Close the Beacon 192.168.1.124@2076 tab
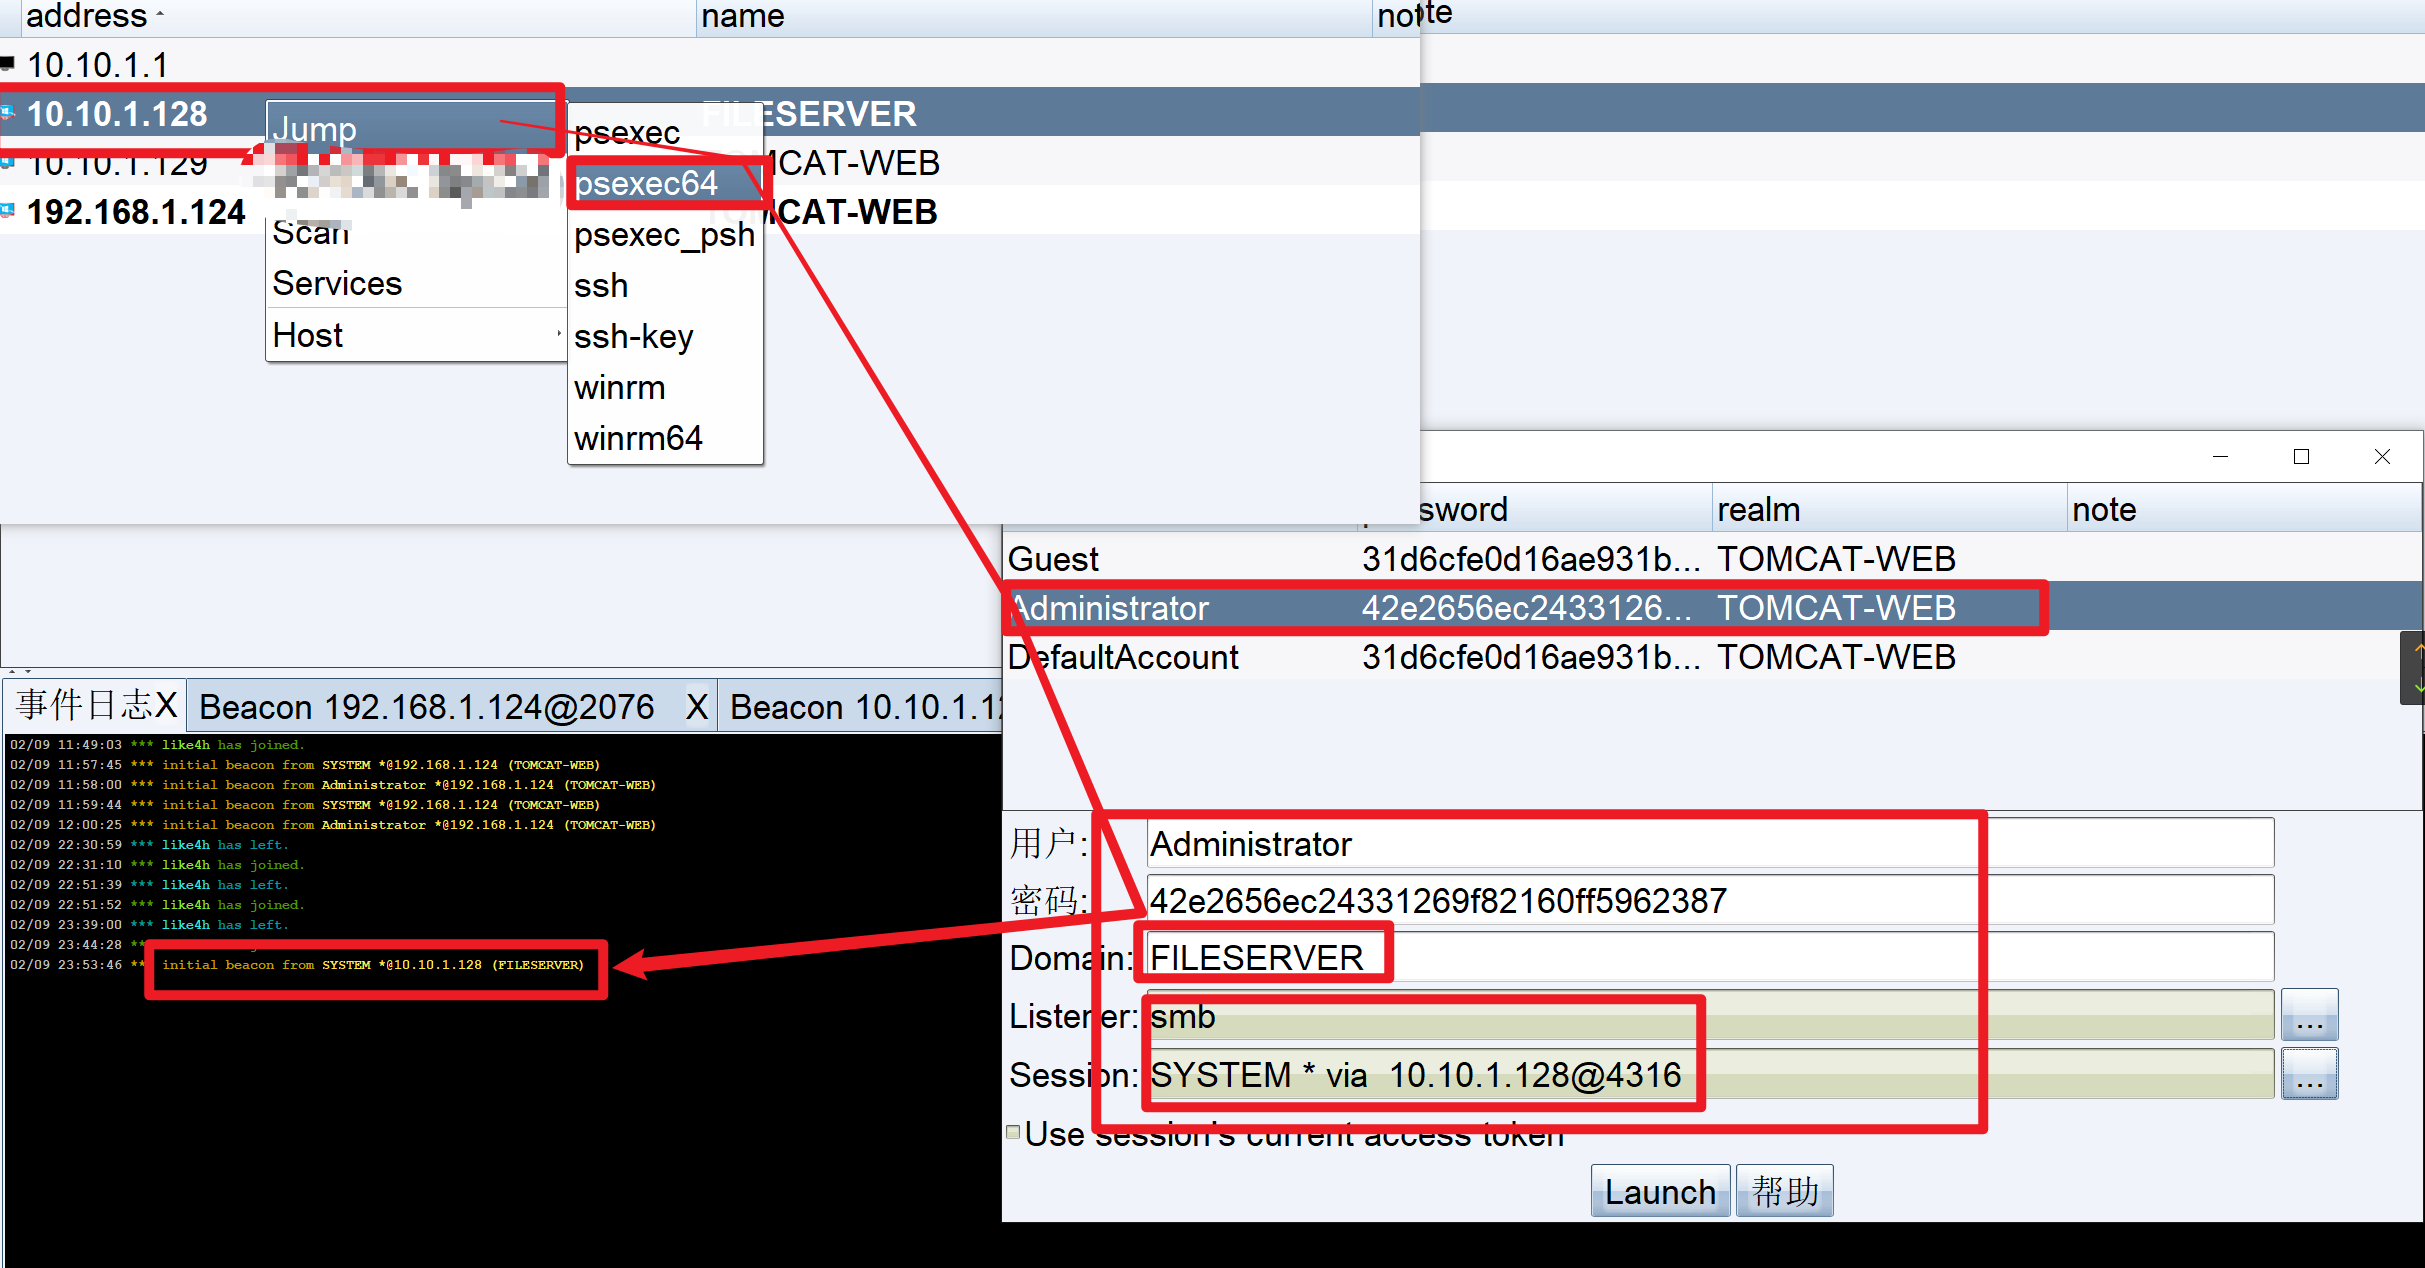The width and height of the screenshot is (2425, 1268). [x=697, y=707]
